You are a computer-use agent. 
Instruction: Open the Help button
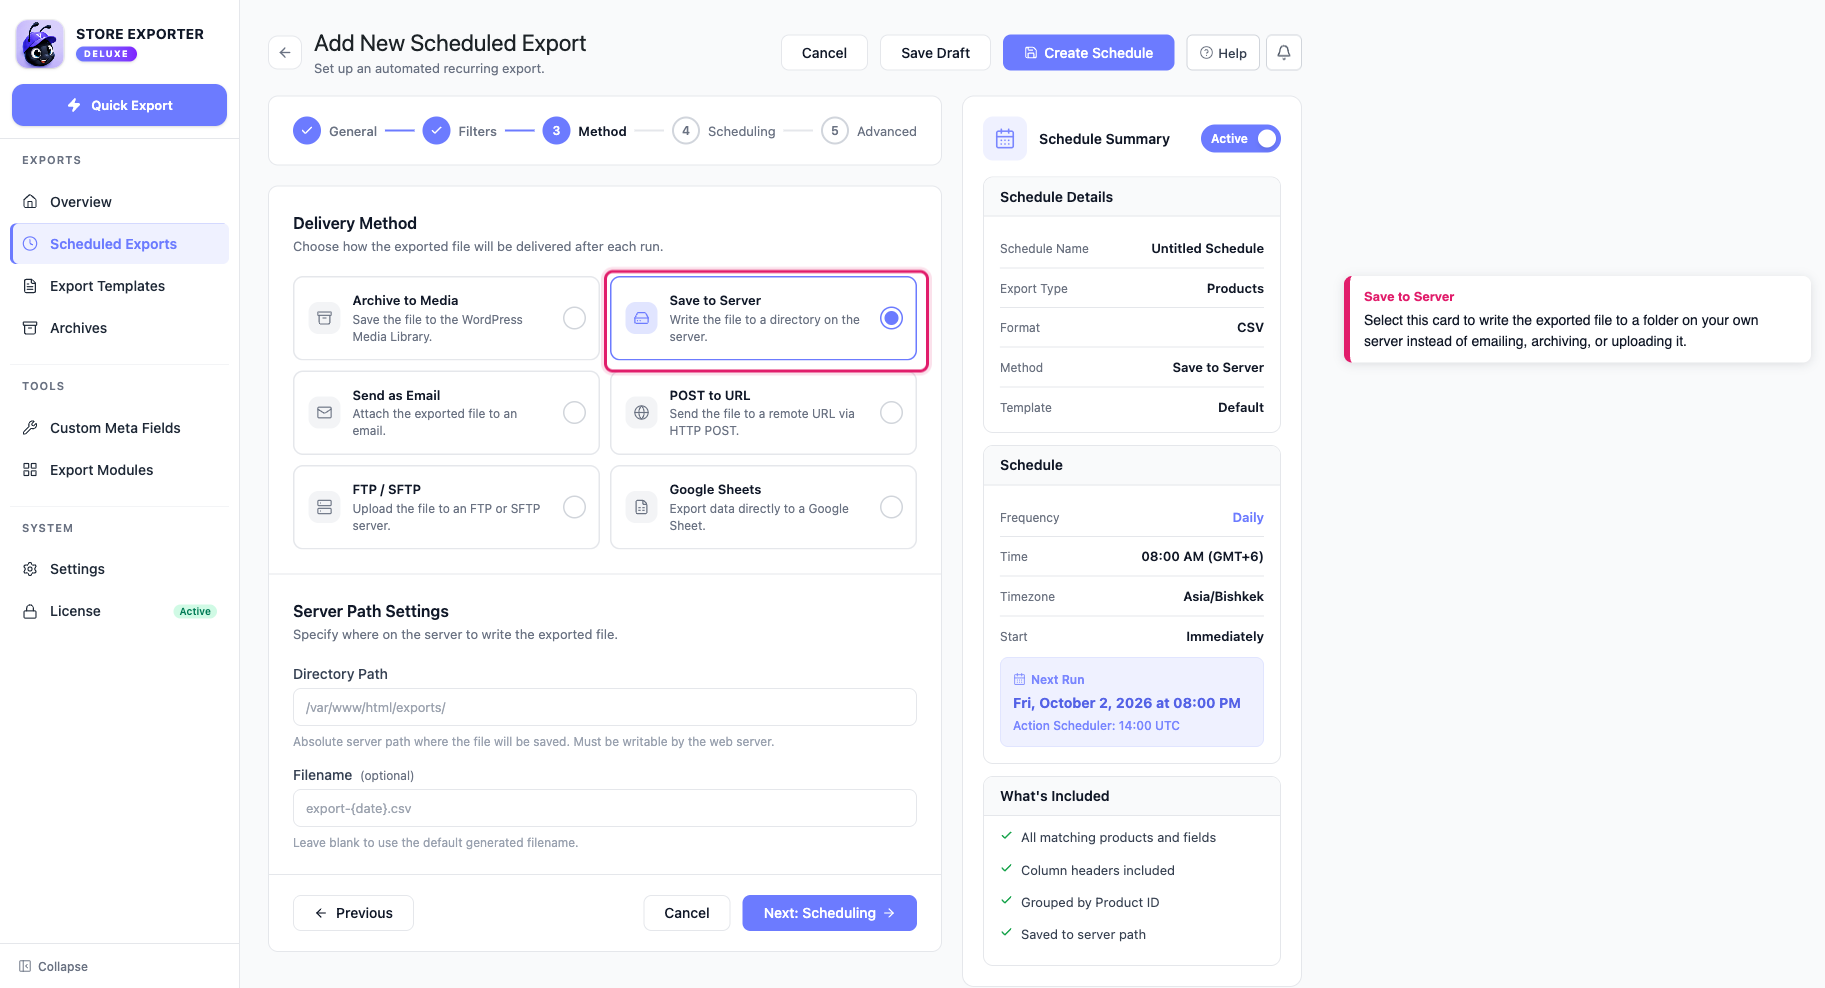(x=1223, y=53)
